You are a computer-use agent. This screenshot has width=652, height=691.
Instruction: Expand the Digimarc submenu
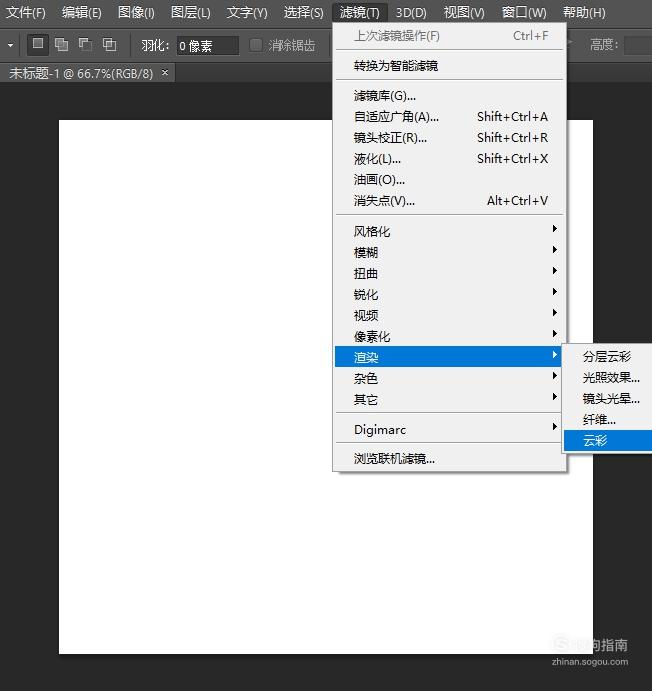[x=449, y=429]
